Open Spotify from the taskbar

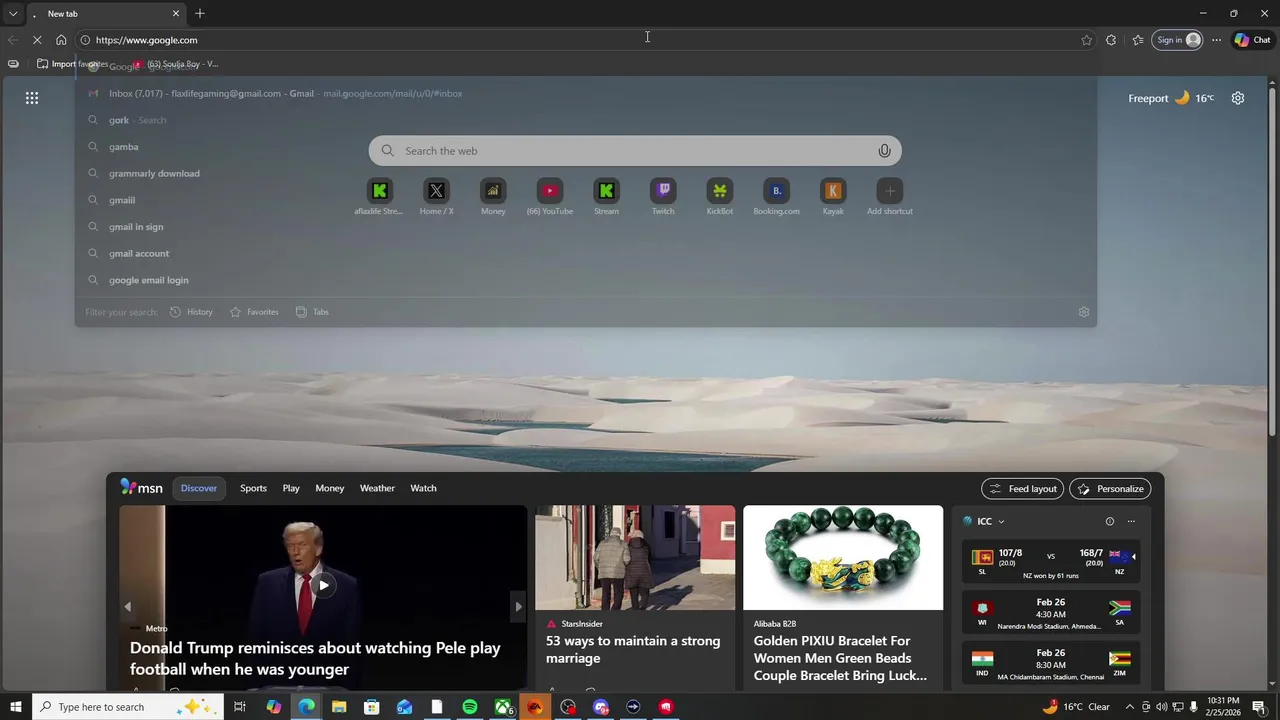click(470, 707)
